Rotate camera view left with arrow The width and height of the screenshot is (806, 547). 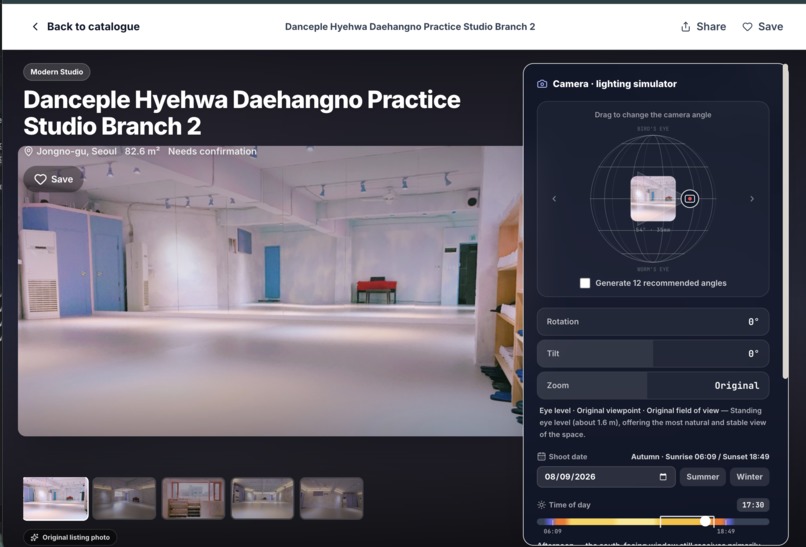pyautogui.click(x=554, y=198)
